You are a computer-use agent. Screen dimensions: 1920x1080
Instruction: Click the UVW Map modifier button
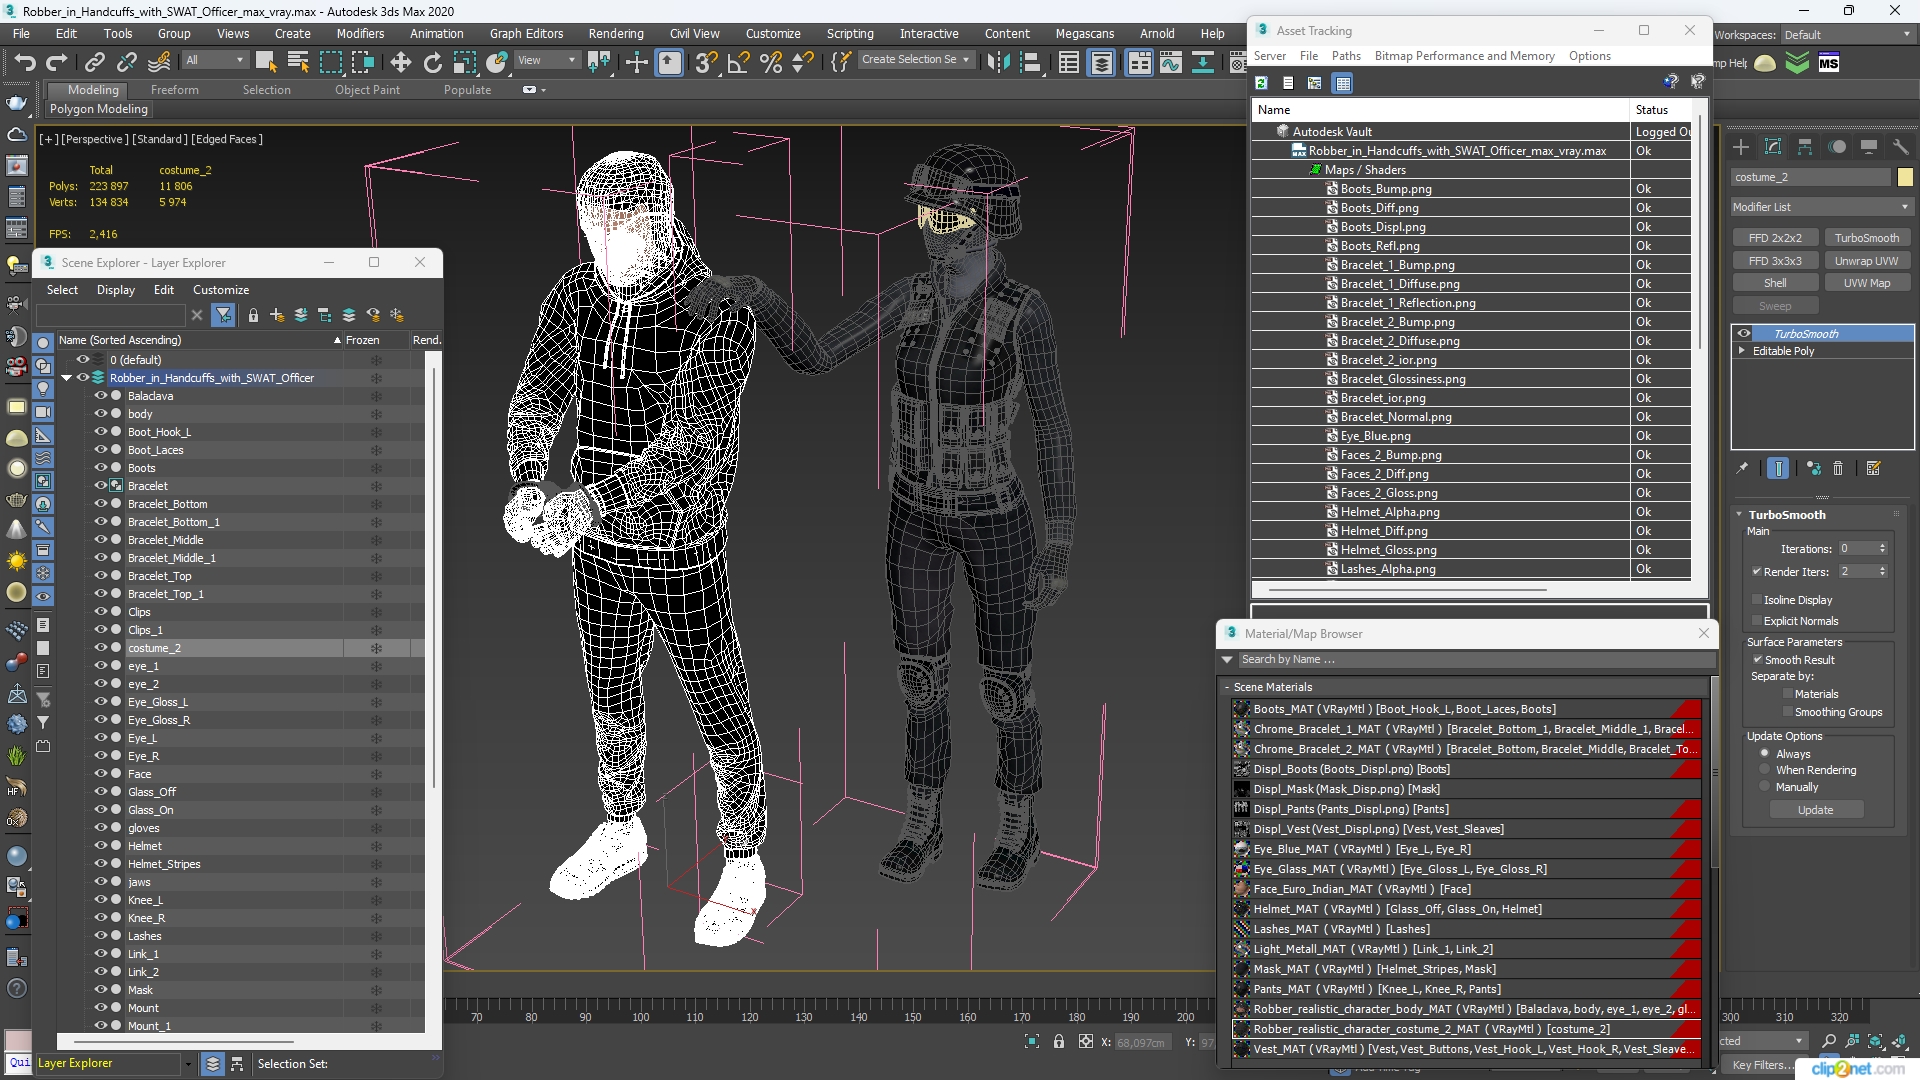[1866, 283]
